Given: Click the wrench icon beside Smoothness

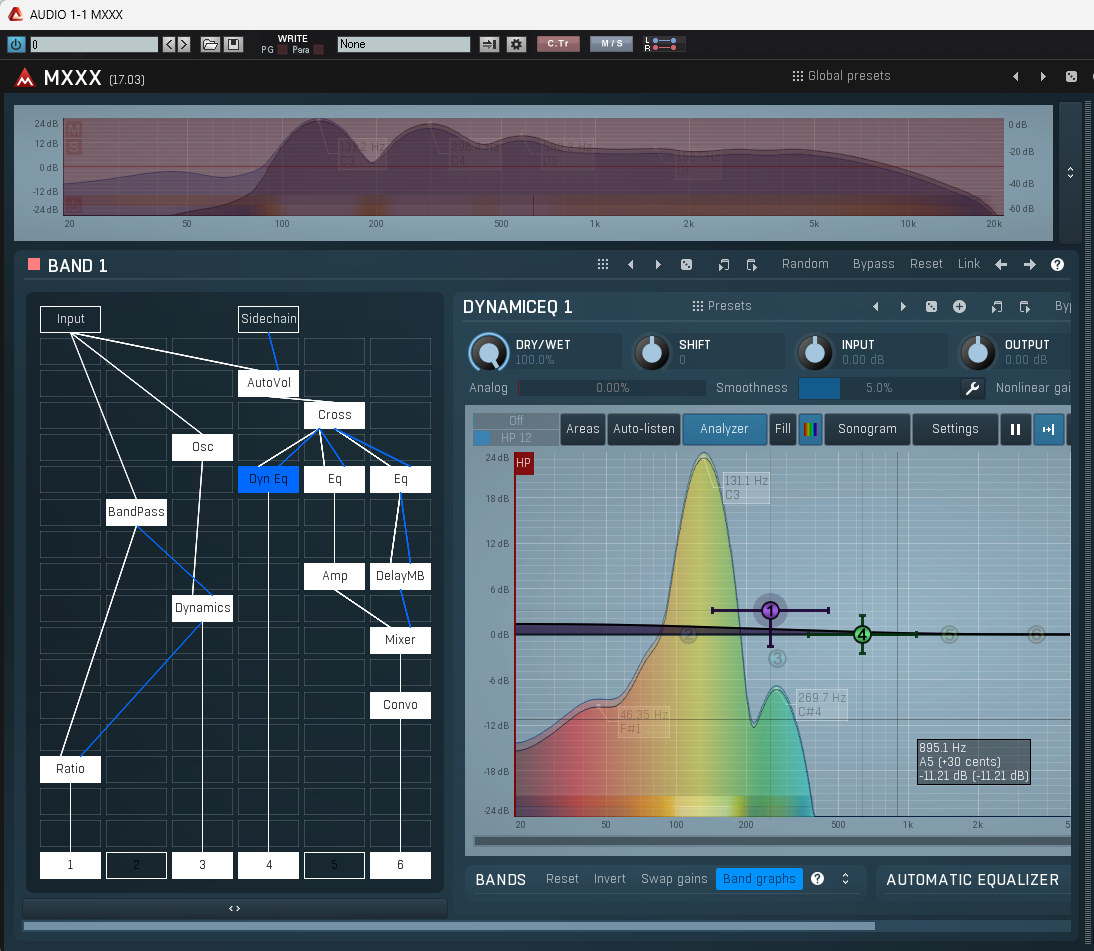Looking at the screenshot, I should 973,388.
